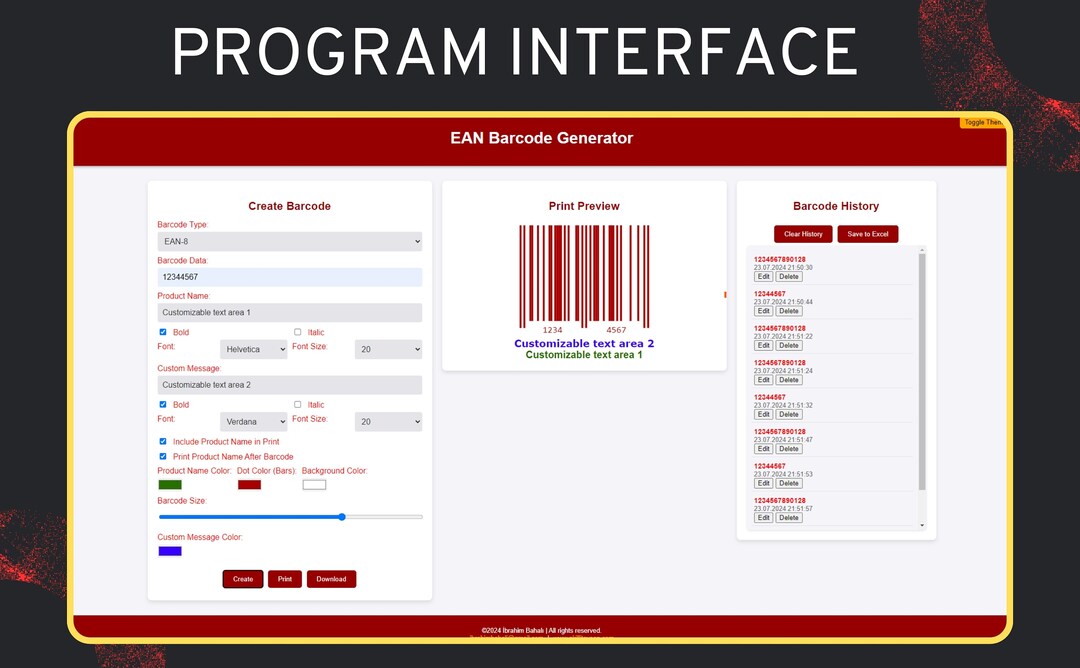Open the Verdana font dropdown
The image size is (1080, 668).
point(253,421)
